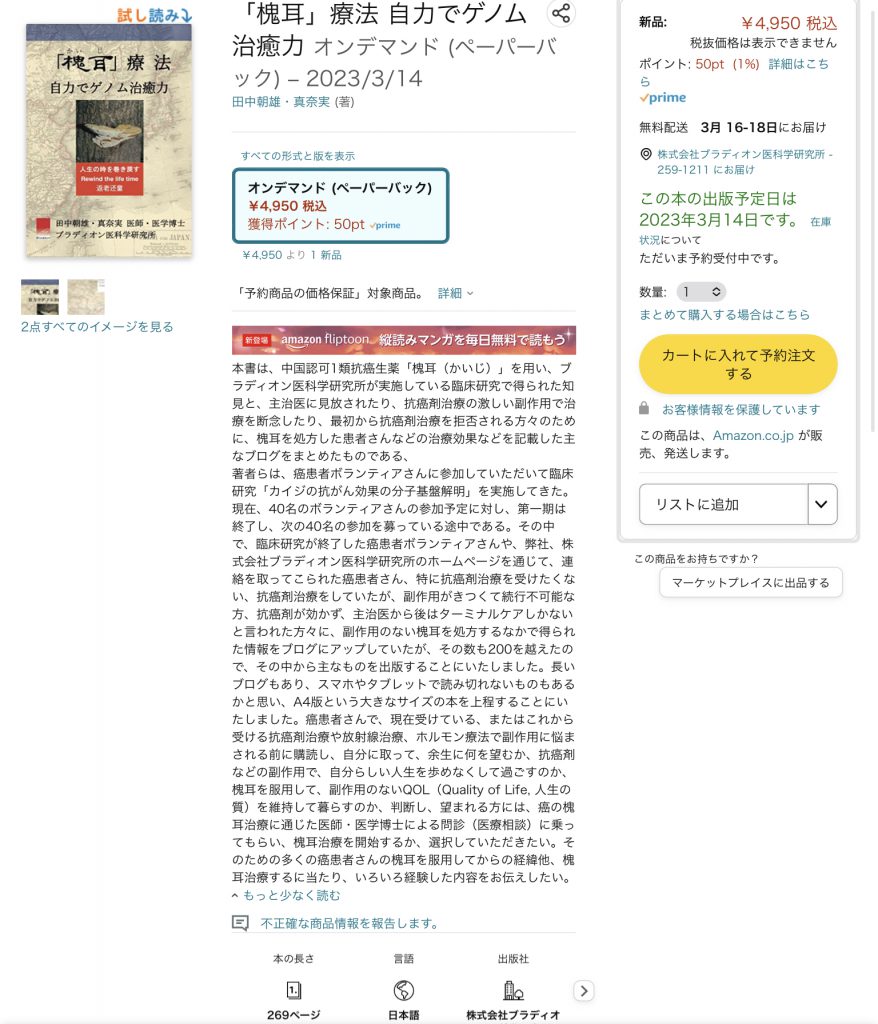Click the secure transaction lock icon
The width and height of the screenshot is (878, 1024).
click(x=644, y=408)
